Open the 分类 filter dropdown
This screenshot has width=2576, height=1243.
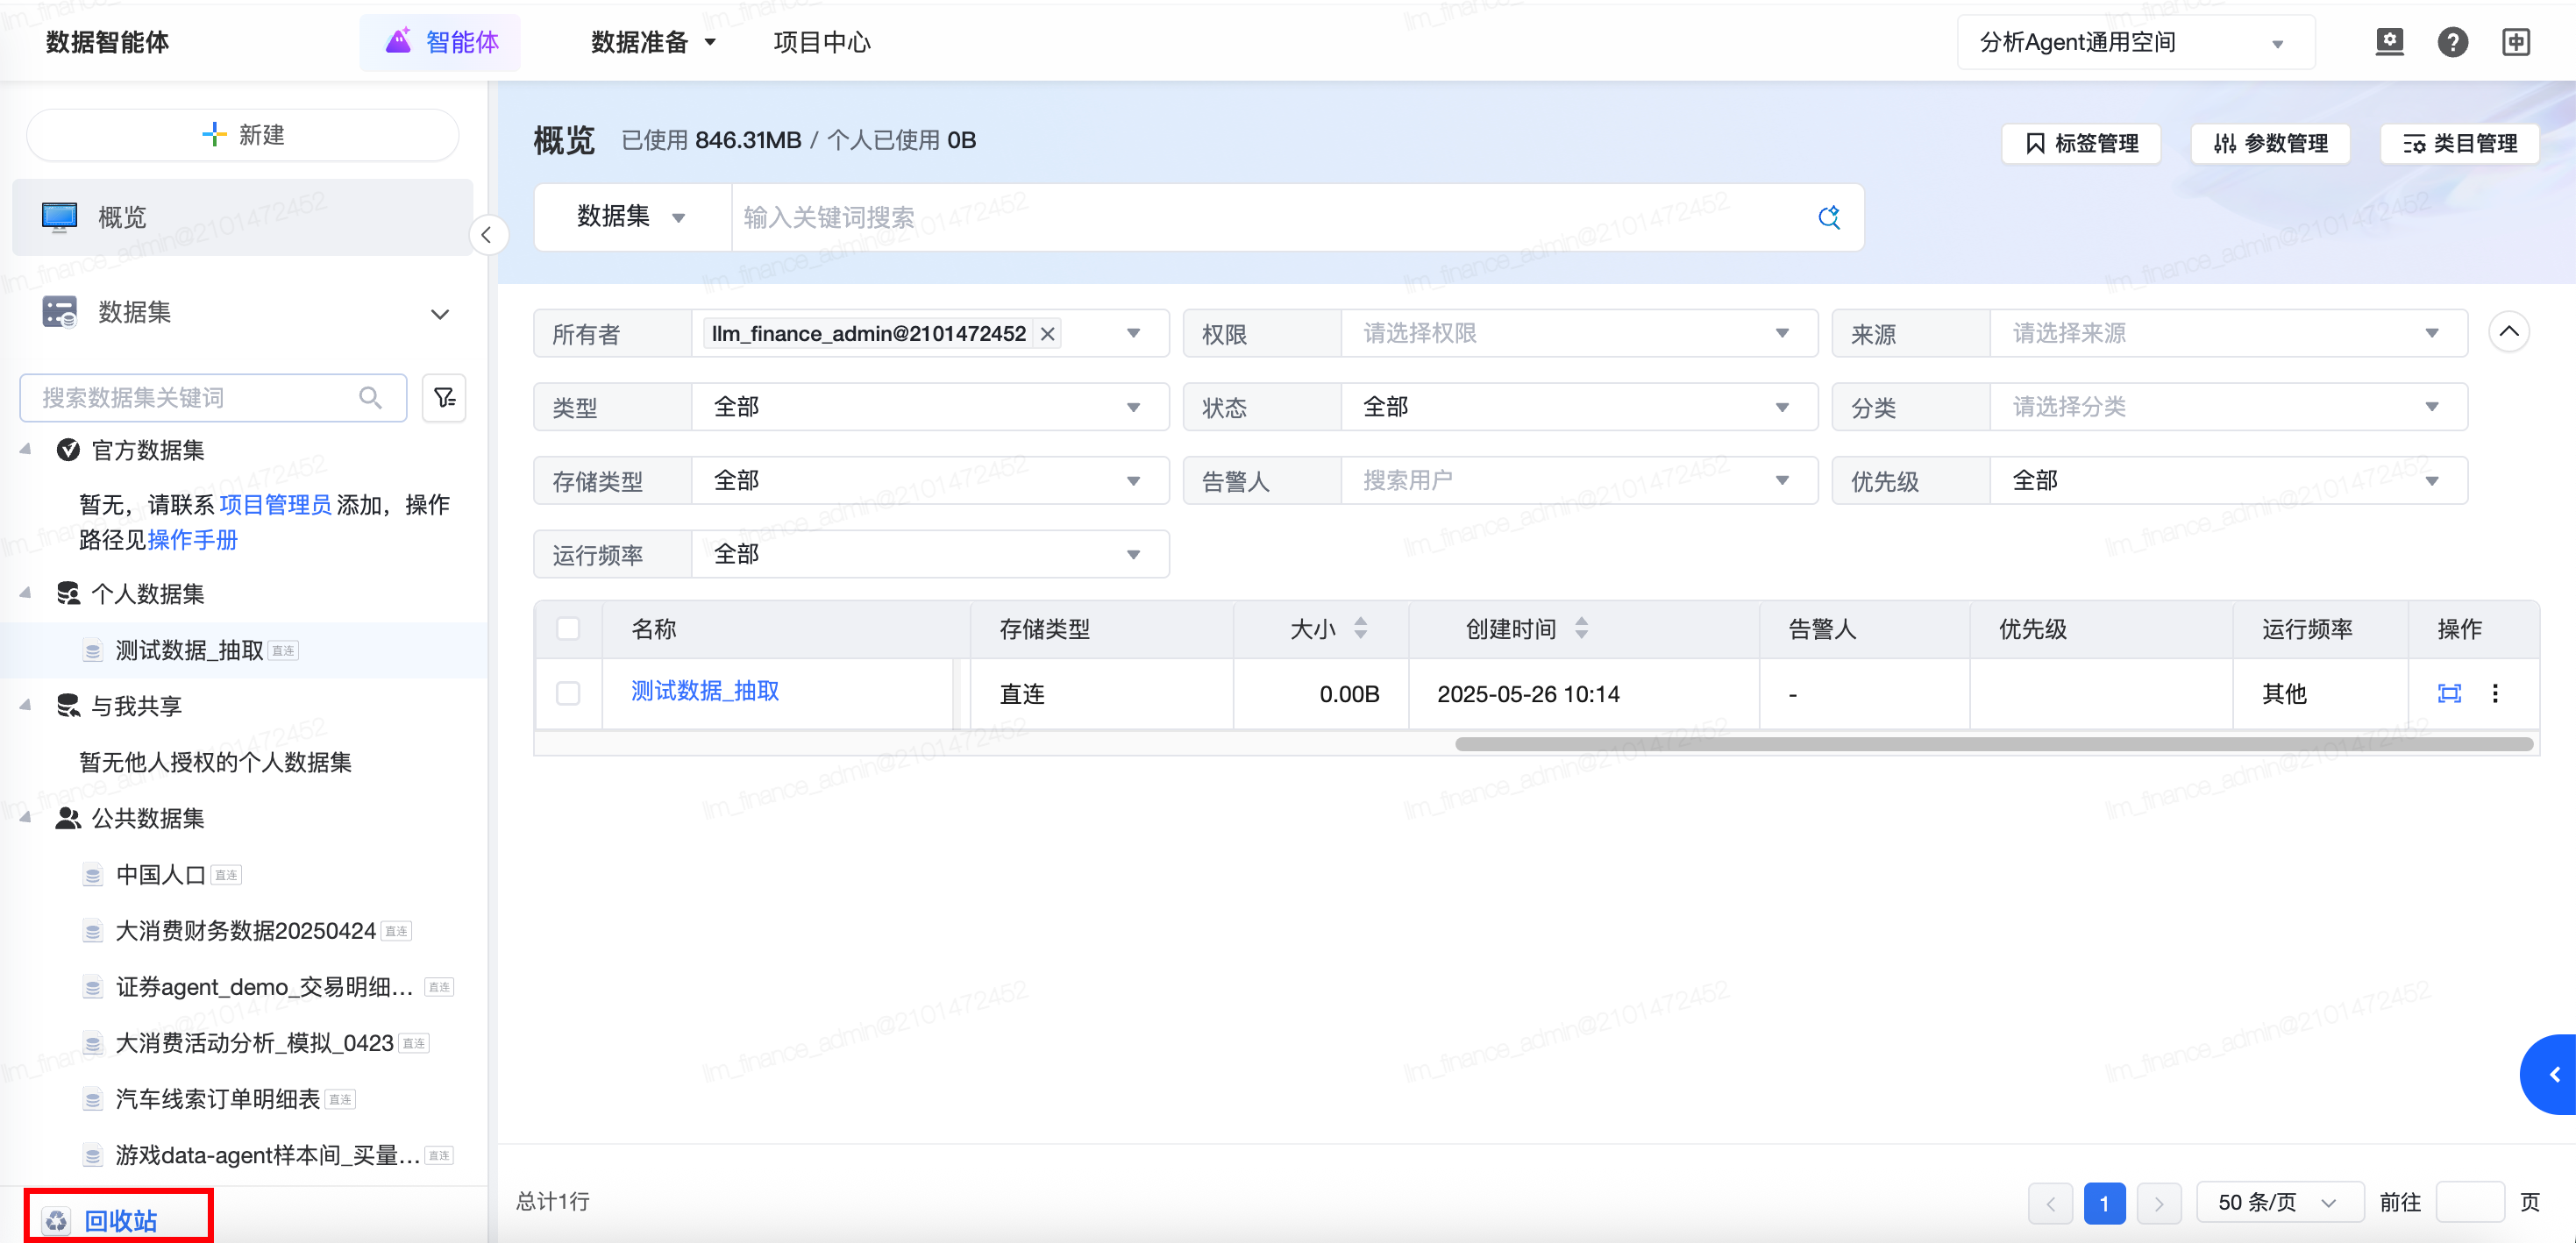pos(2228,407)
